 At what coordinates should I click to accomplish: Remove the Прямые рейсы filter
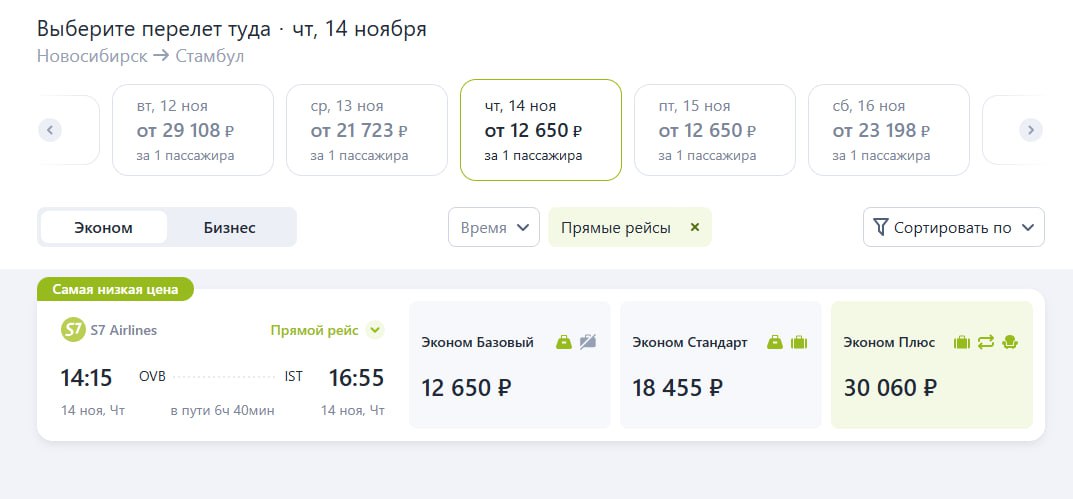[x=695, y=227]
